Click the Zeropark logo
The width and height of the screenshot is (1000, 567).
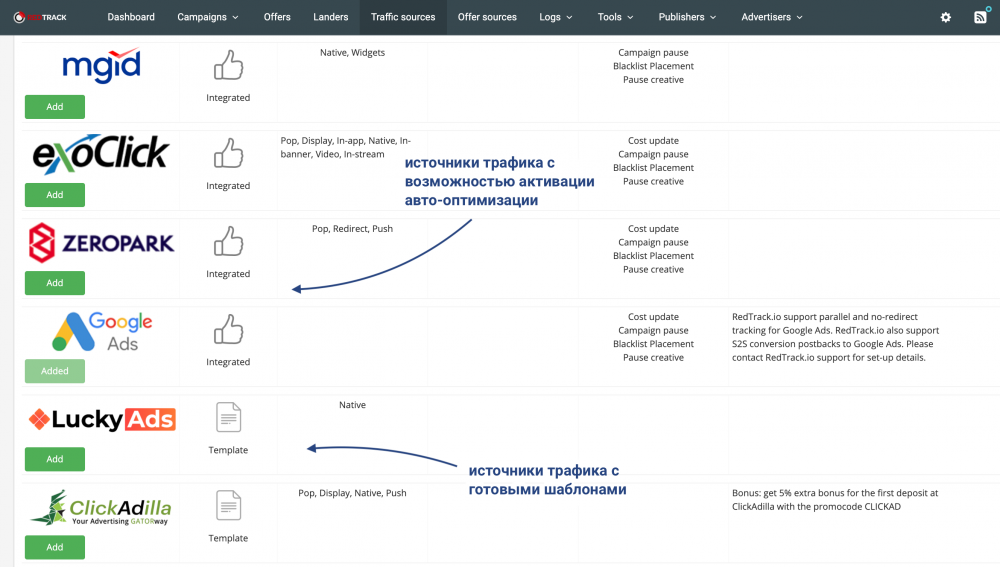[x=101, y=242]
